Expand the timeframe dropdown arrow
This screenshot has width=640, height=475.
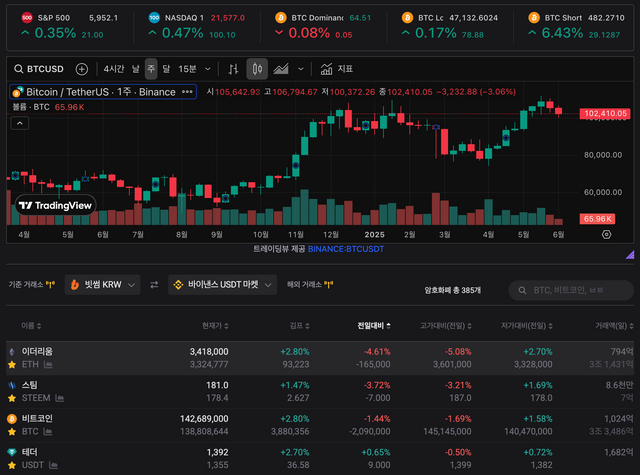(208, 69)
